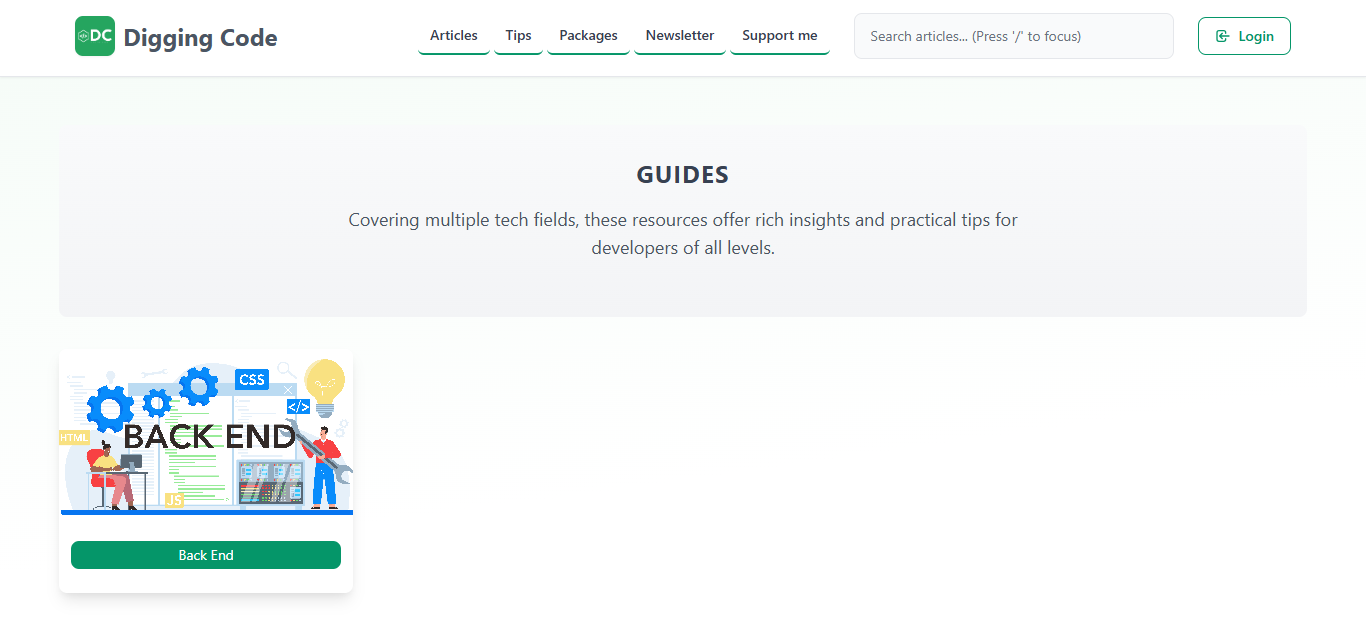Click the HTML tag in the Back End image
The image size is (1366, 626).
tap(74, 437)
